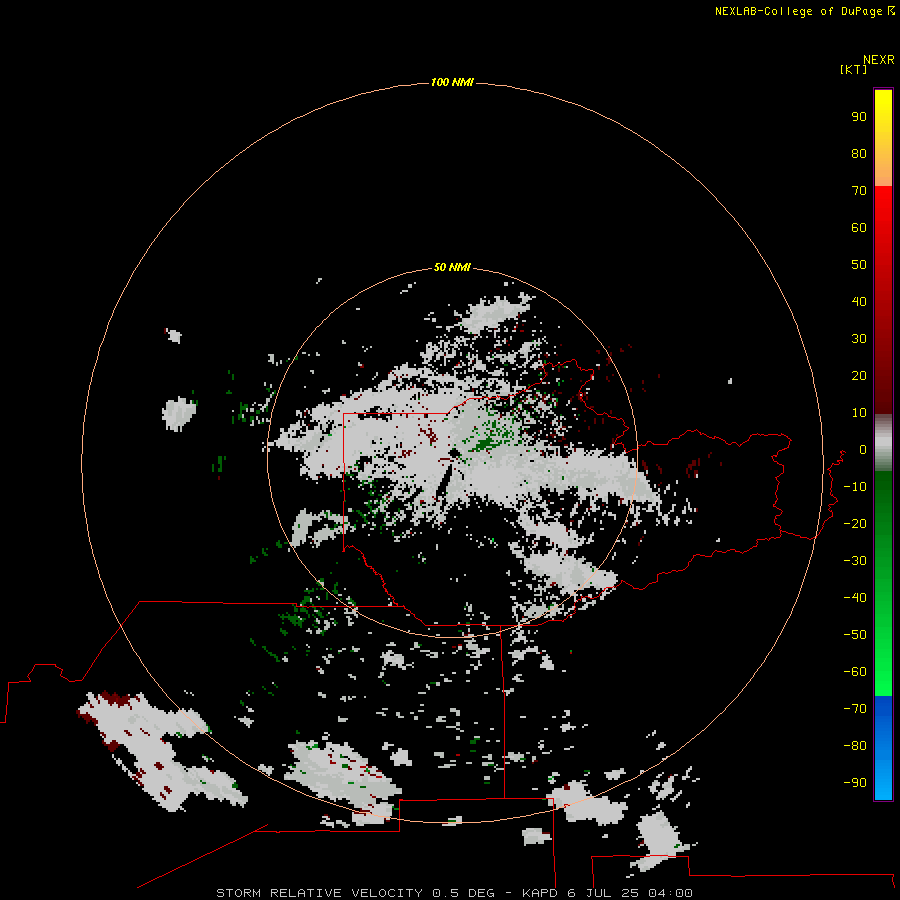The height and width of the screenshot is (900, 900).
Task: Click the 6 JUL 25 04:00 timestamp
Action: pyautogui.click(x=630, y=893)
